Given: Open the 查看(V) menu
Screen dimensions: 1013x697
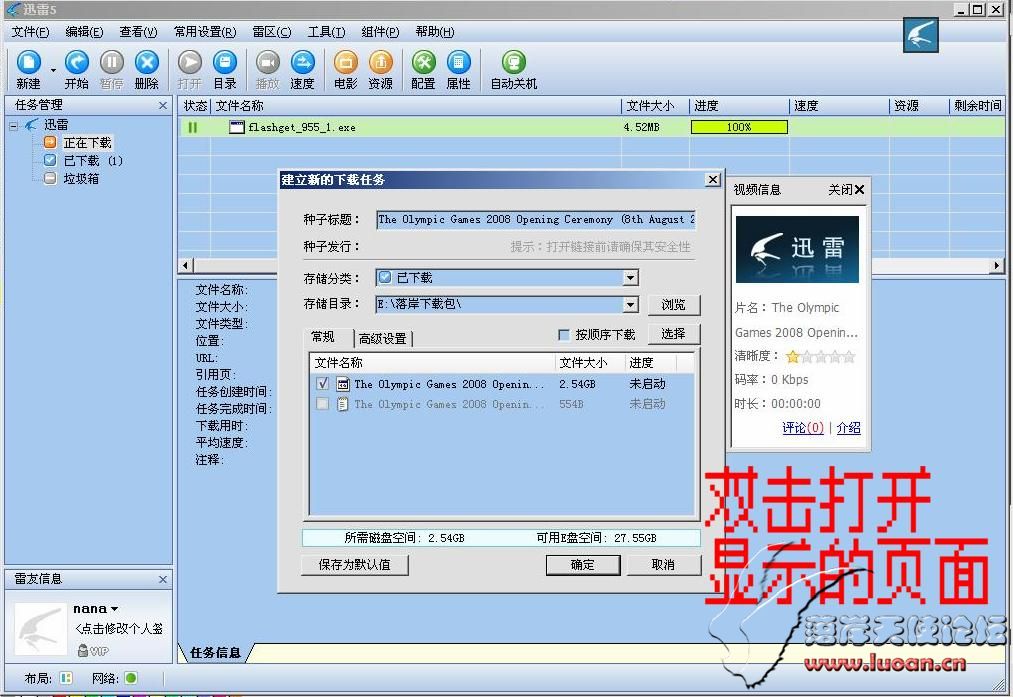Looking at the screenshot, I should click(x=138, y=32).
